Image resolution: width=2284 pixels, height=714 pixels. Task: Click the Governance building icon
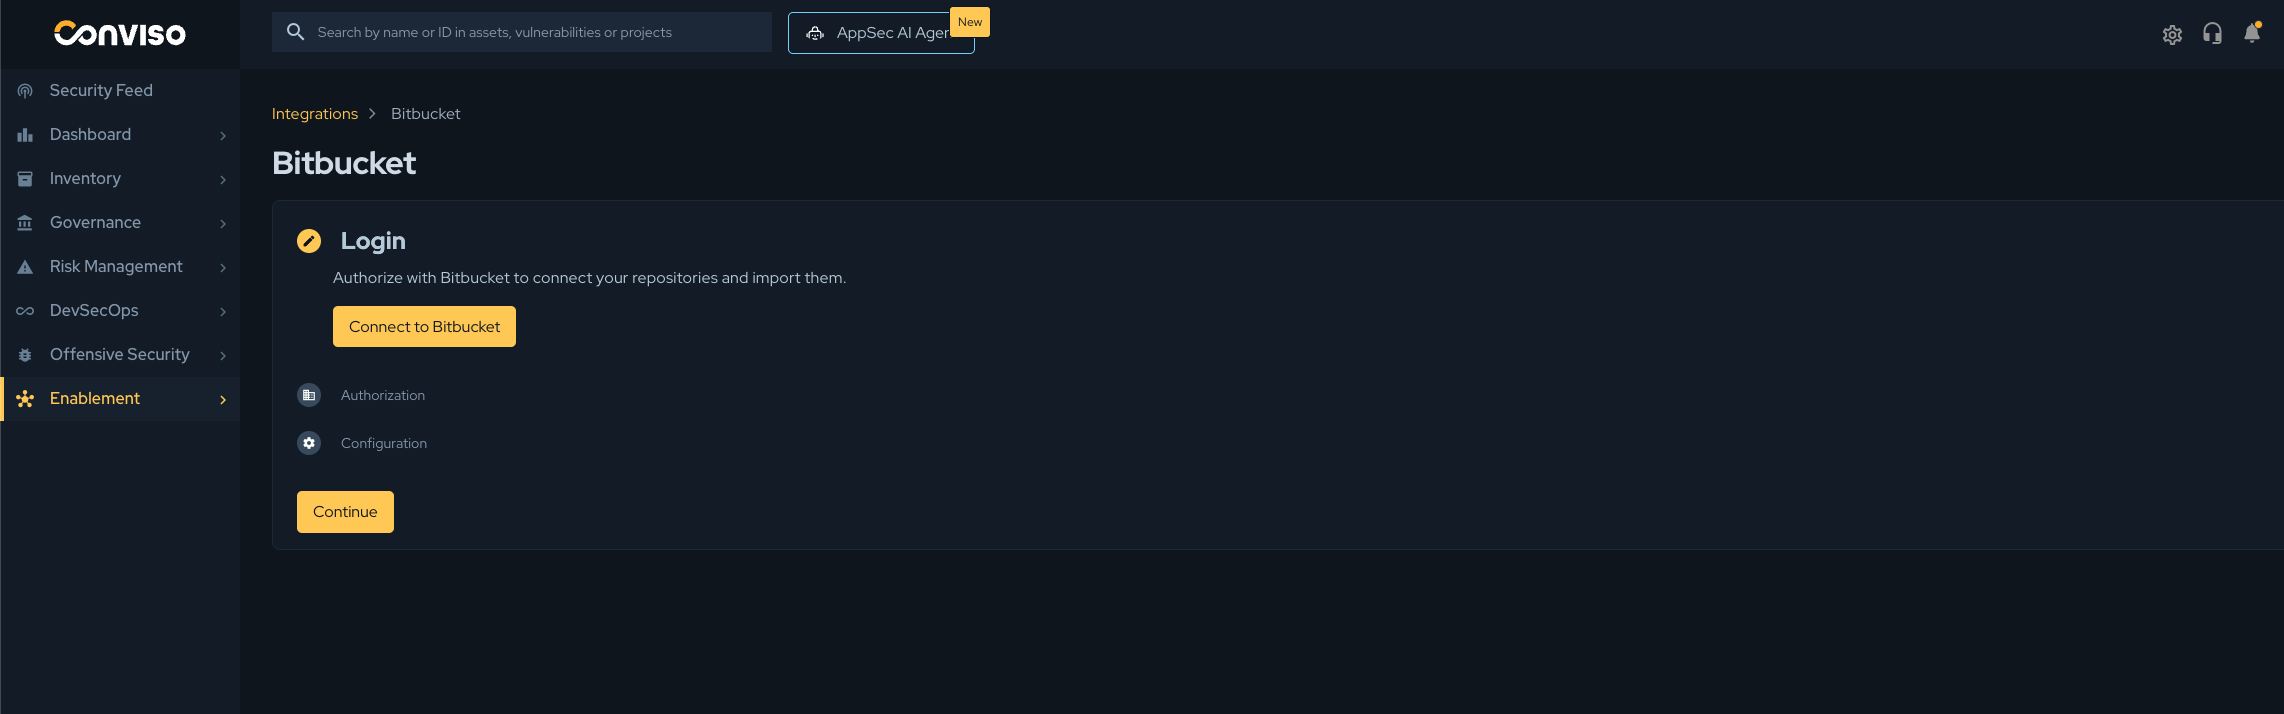click(25, 222)
